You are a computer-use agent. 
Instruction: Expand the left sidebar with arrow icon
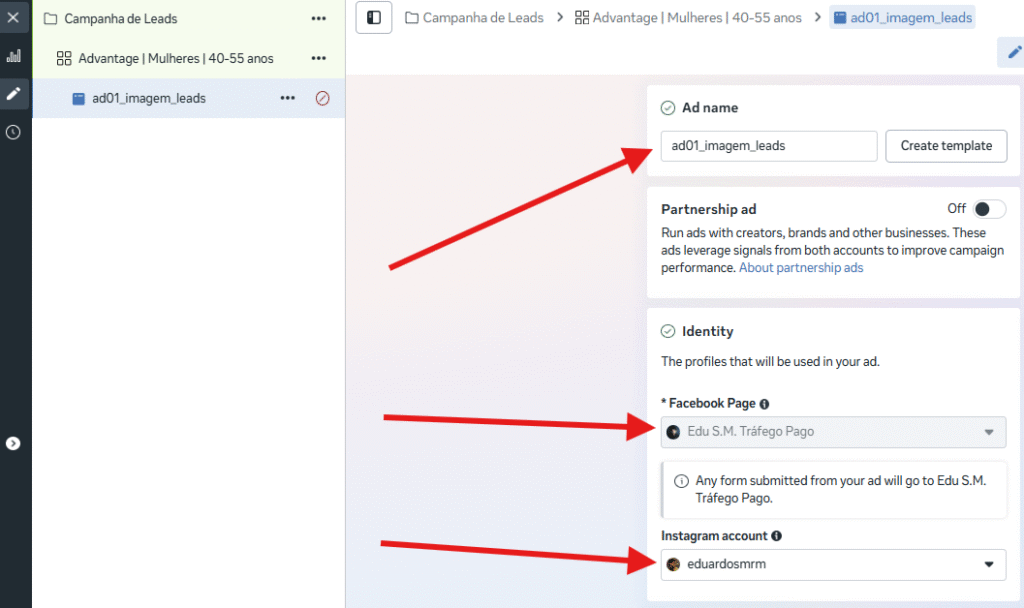coord(13,443)
